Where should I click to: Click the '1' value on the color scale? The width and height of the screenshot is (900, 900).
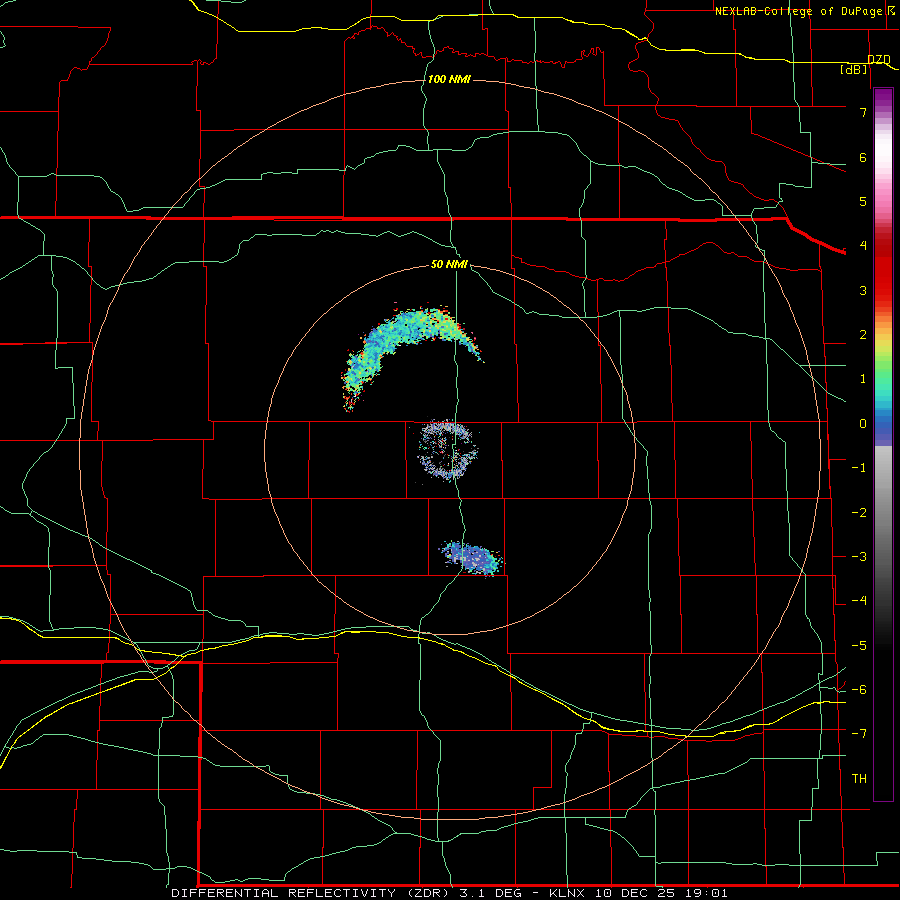coord(863,379)
